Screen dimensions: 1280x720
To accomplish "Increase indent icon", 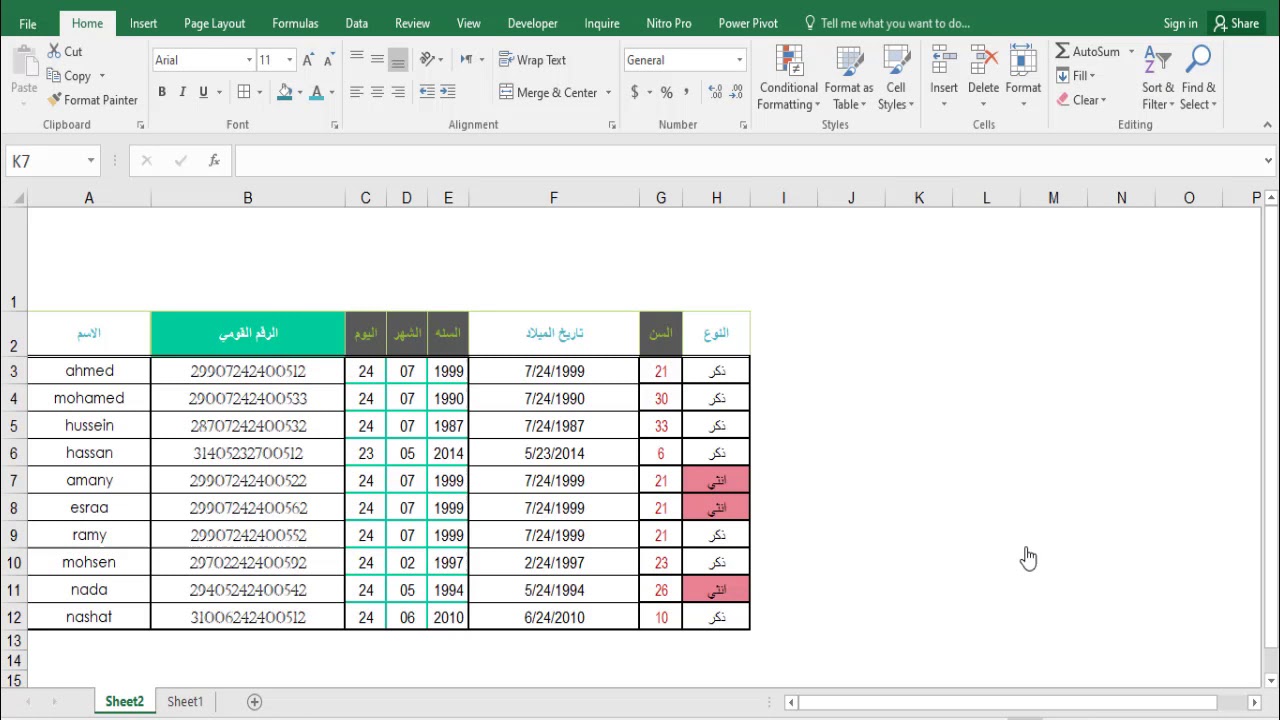I will pos(447,92).
